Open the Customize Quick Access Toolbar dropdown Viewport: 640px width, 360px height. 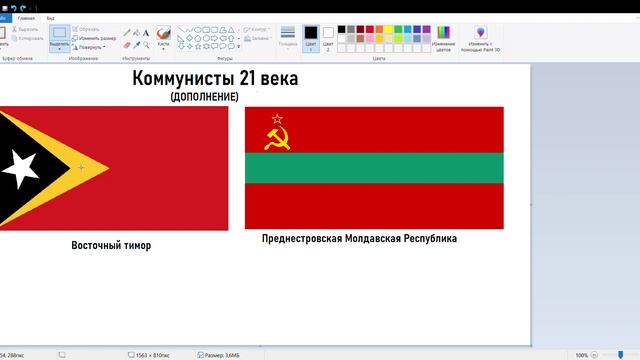pyautogui.click(x=31, y=8)
